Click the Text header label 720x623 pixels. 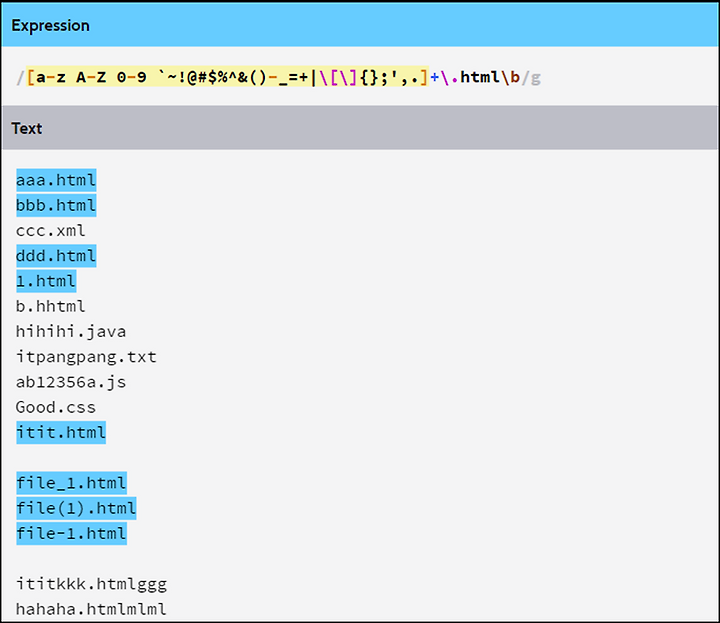coord(27,129)
